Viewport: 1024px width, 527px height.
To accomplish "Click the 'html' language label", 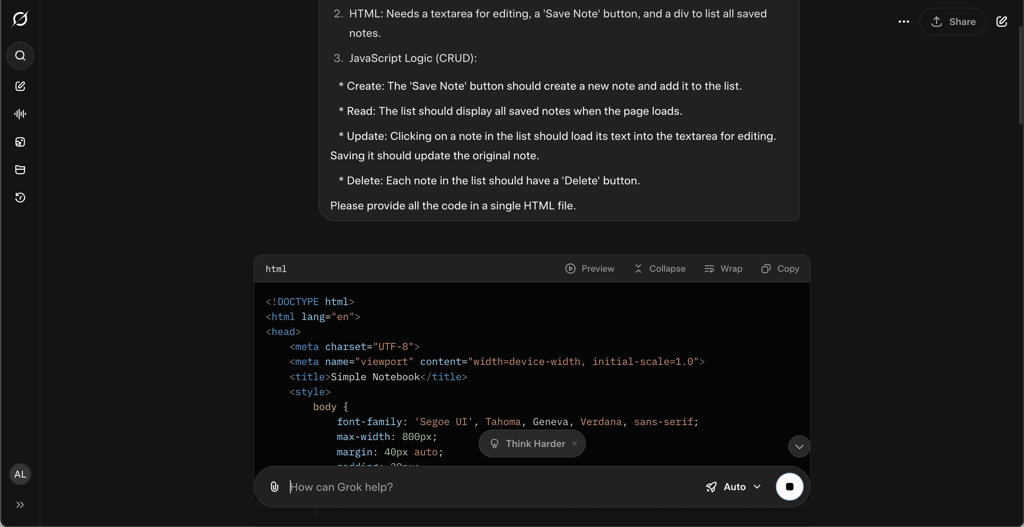I will coord(276,268).
